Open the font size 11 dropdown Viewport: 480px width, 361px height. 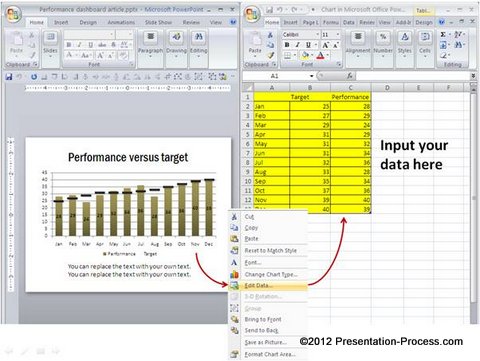[x=337, y=34]
